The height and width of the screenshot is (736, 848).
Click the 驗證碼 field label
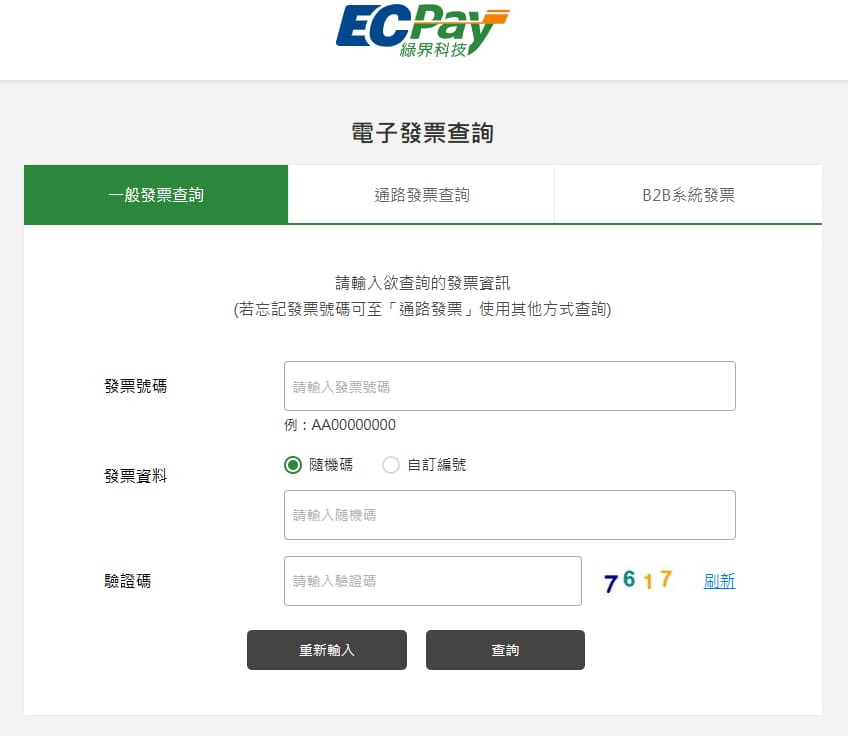[x=128, y=581]
